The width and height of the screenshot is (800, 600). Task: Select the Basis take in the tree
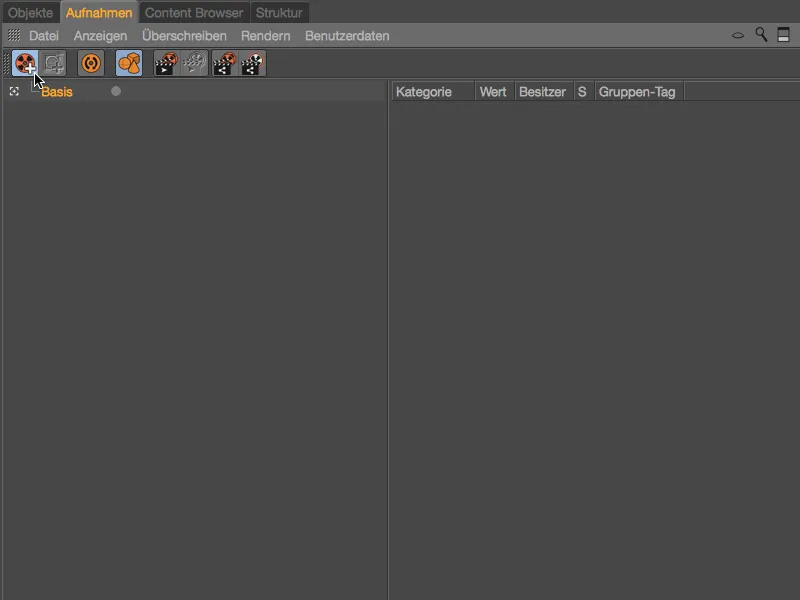(x=57, y=92)
